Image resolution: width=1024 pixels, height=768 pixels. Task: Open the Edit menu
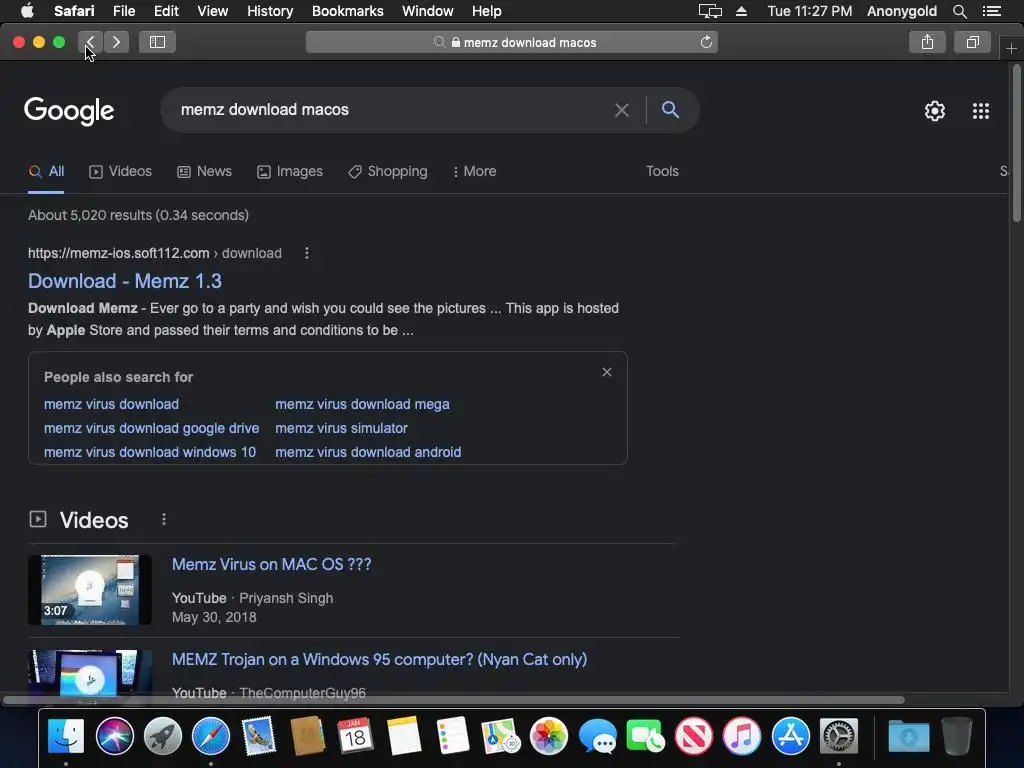(x=166, y=11)
